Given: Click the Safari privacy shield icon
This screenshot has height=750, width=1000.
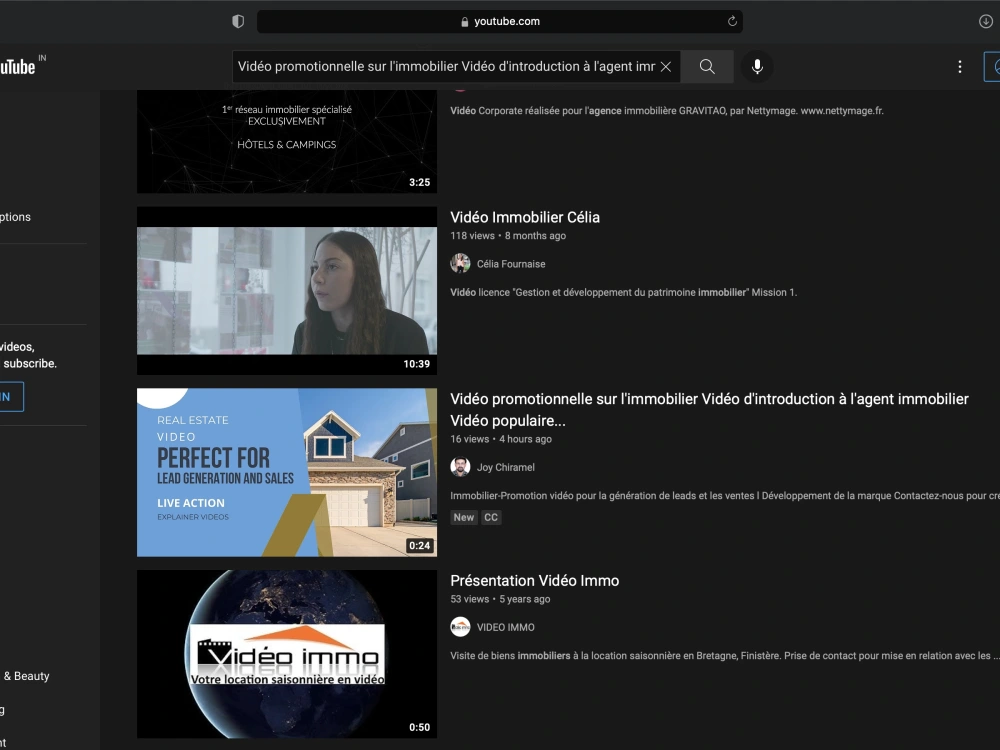Looking at the screenshot, I should pos(238,21).
